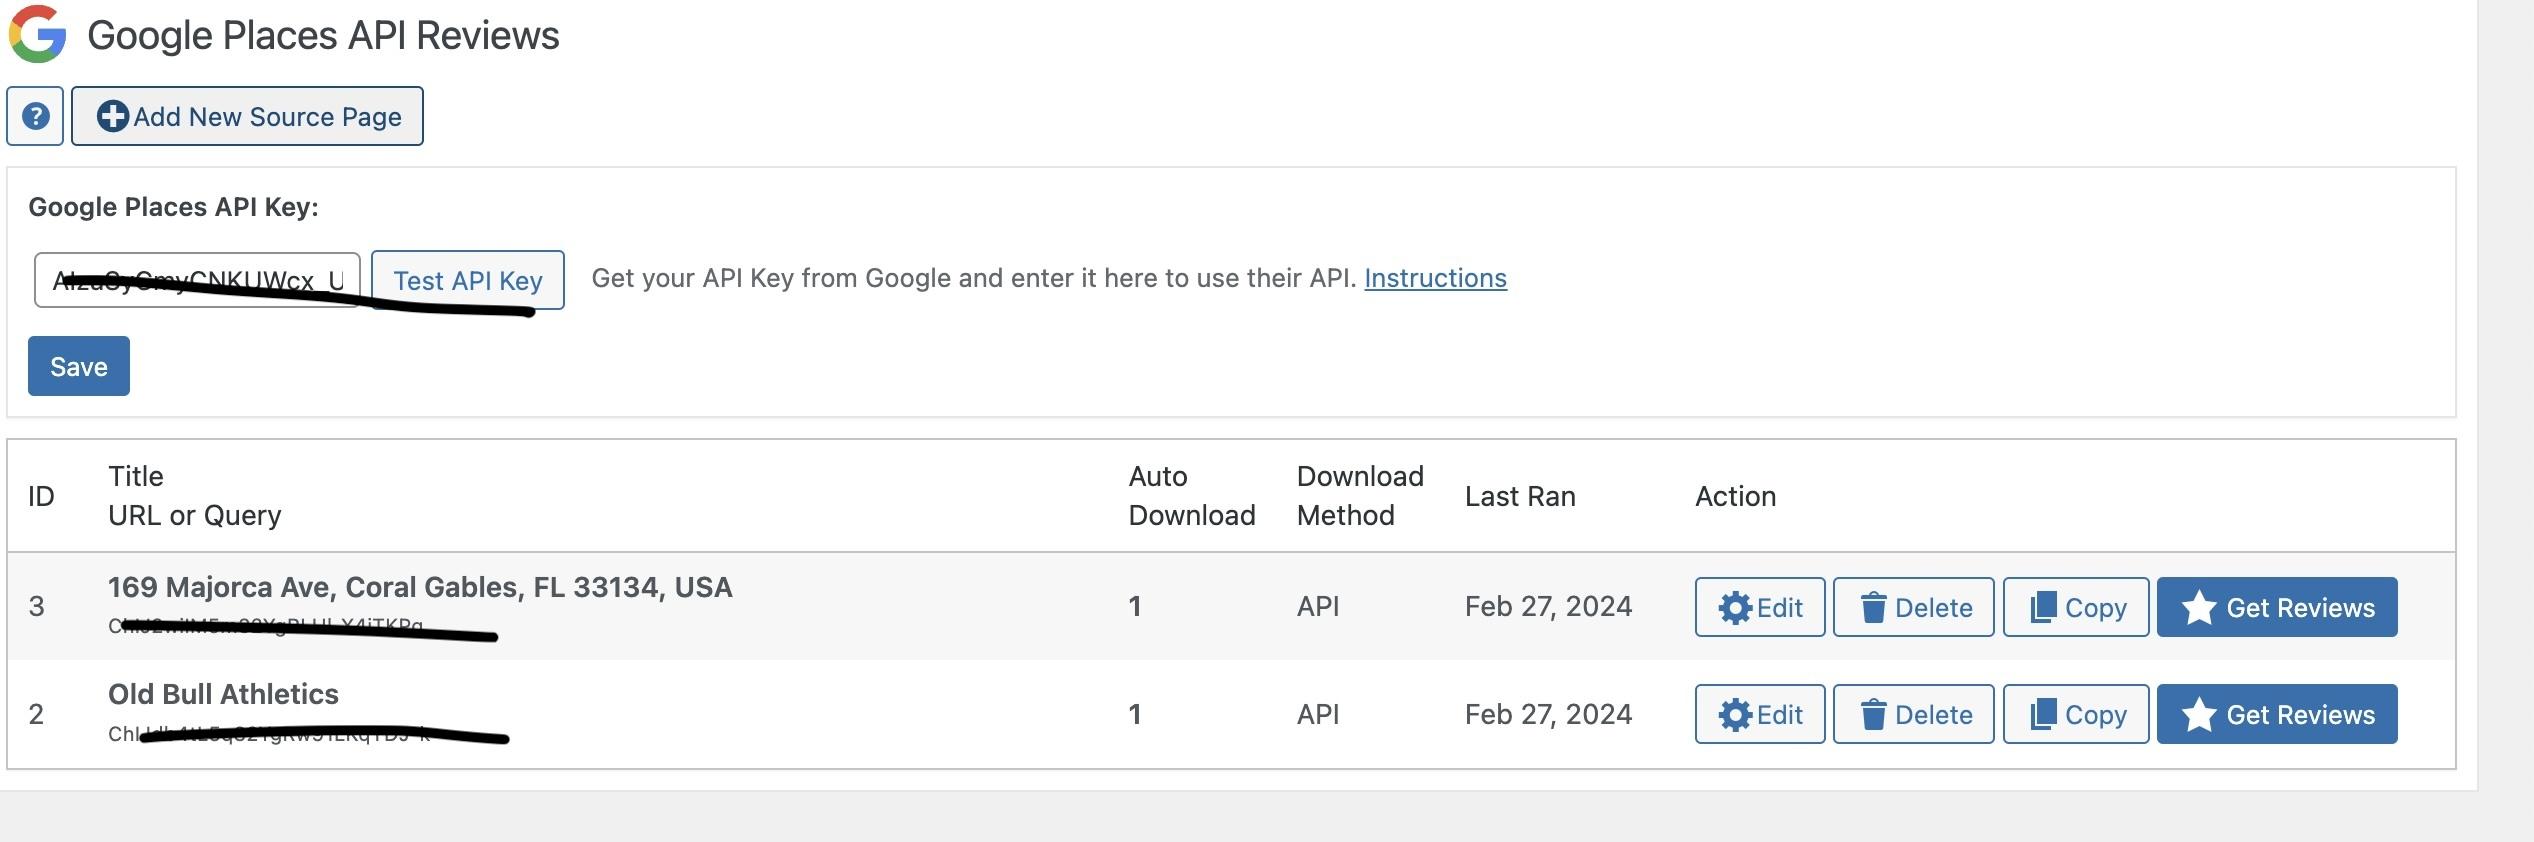Copy the 169 Majorca Ave source
Image resolution: width=2534 pixels, height=842 pixels.
point(2077,607)
